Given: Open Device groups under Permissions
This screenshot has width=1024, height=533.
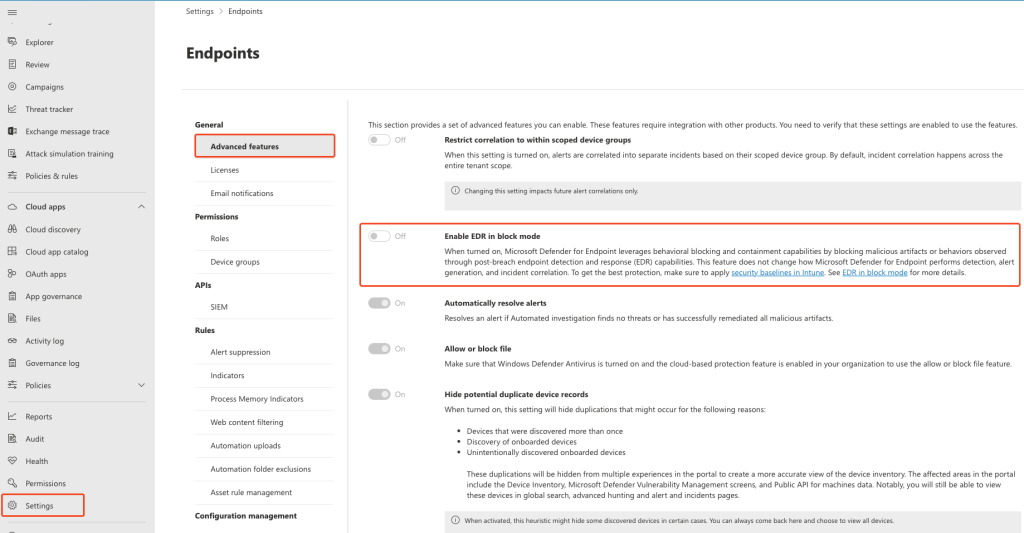Looking at the screenshot, I should click(234, 262).
